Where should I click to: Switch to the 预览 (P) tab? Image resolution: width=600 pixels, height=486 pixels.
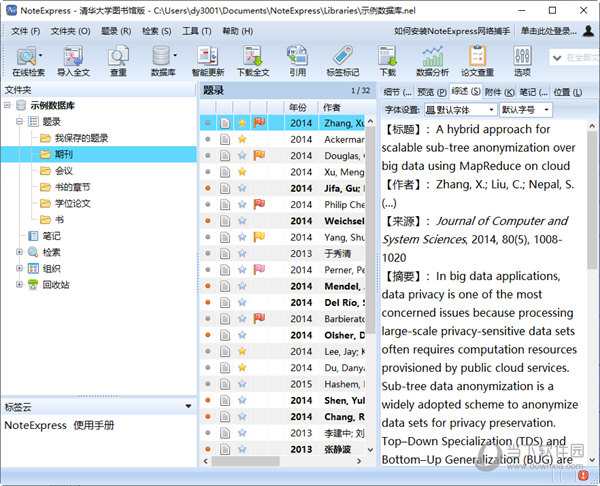[432, 92]
